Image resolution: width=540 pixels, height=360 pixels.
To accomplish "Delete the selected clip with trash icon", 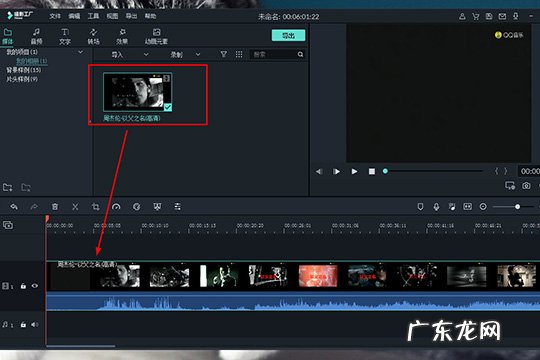I will (x=55, y=207).
